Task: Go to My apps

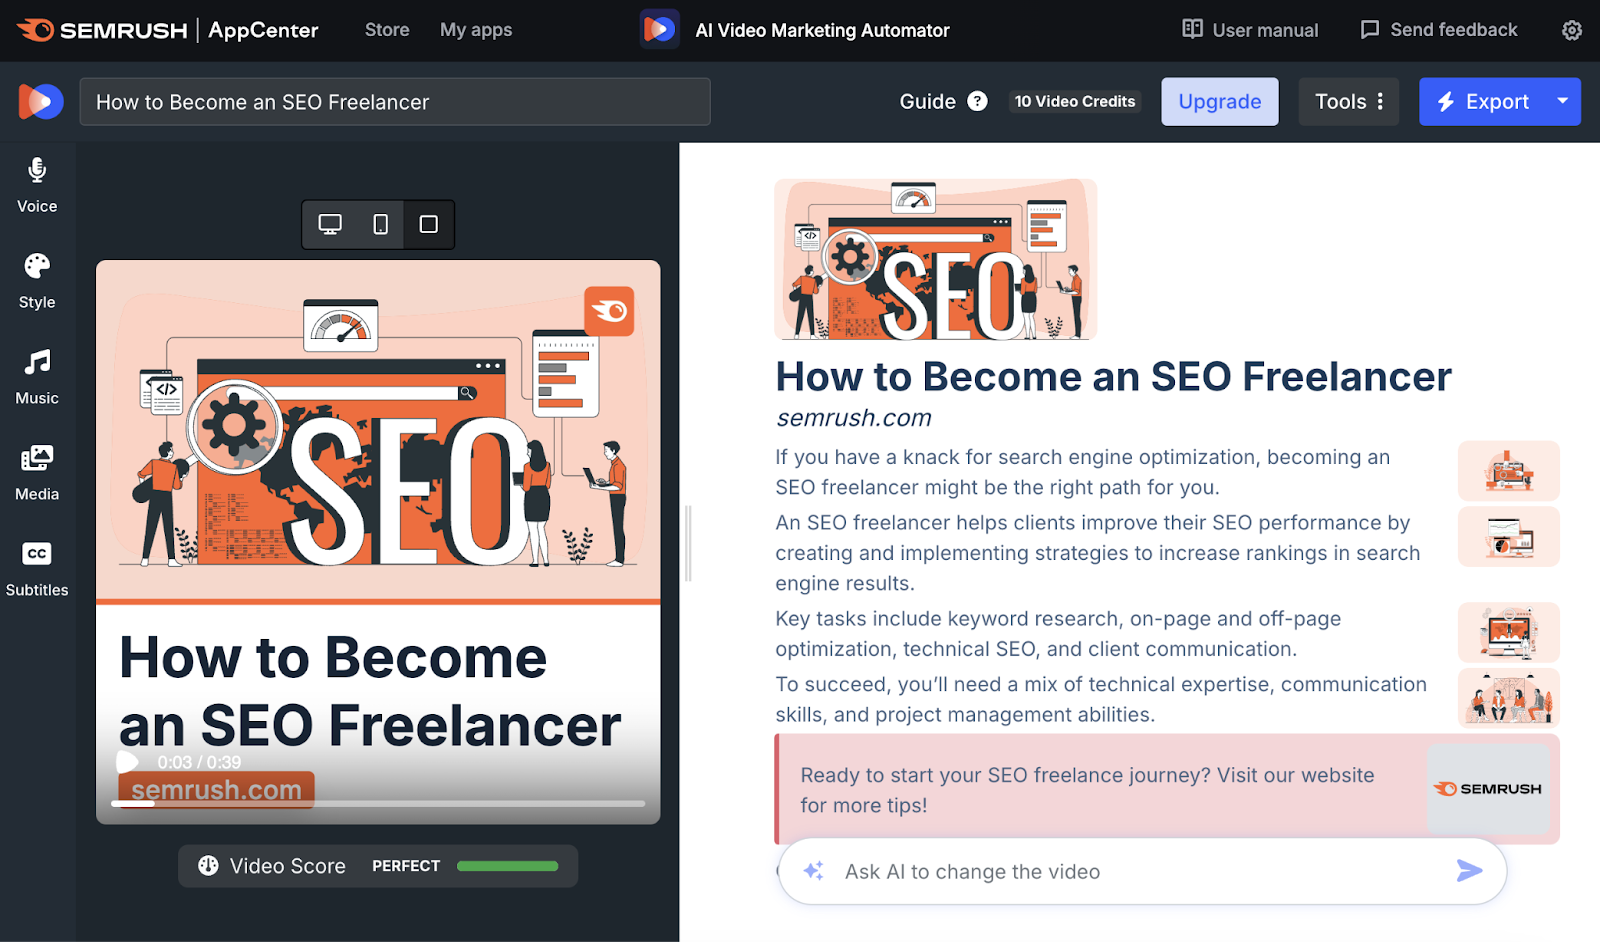Action: point(476,30)
